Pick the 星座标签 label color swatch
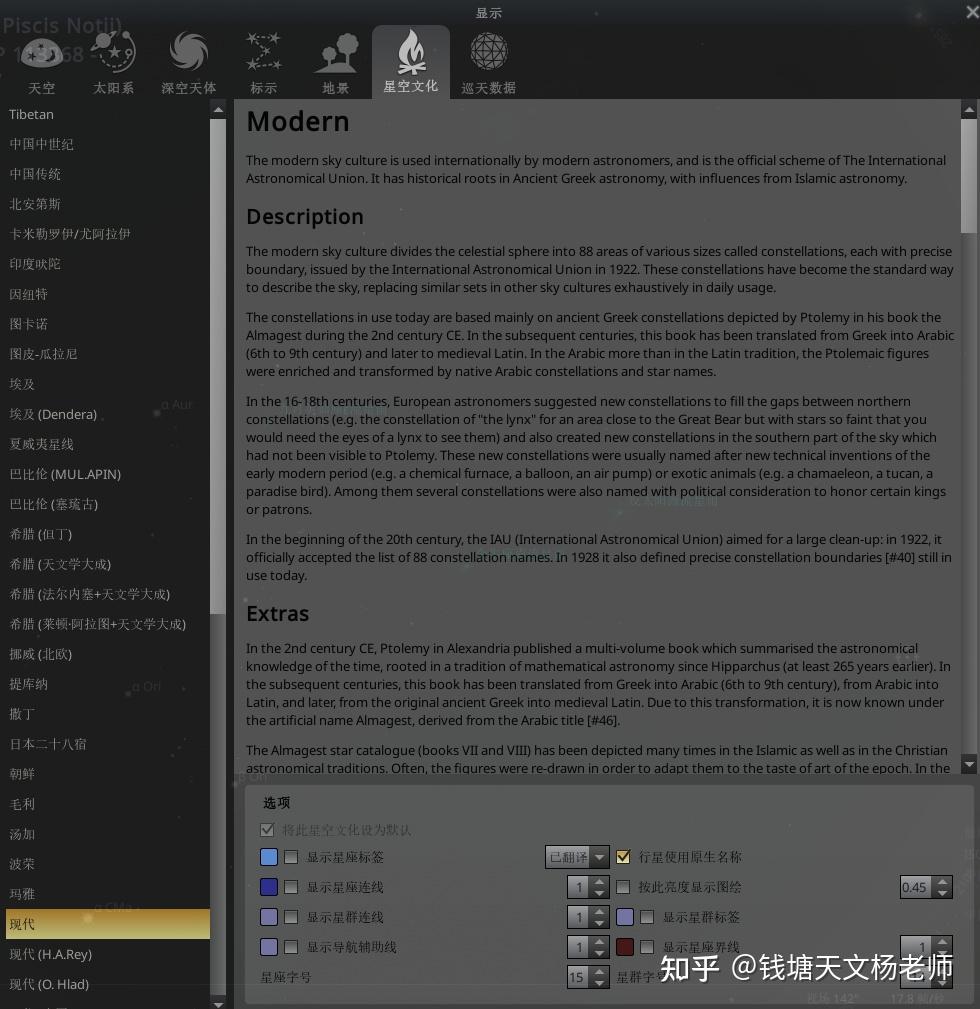 [x=269, y=857]
